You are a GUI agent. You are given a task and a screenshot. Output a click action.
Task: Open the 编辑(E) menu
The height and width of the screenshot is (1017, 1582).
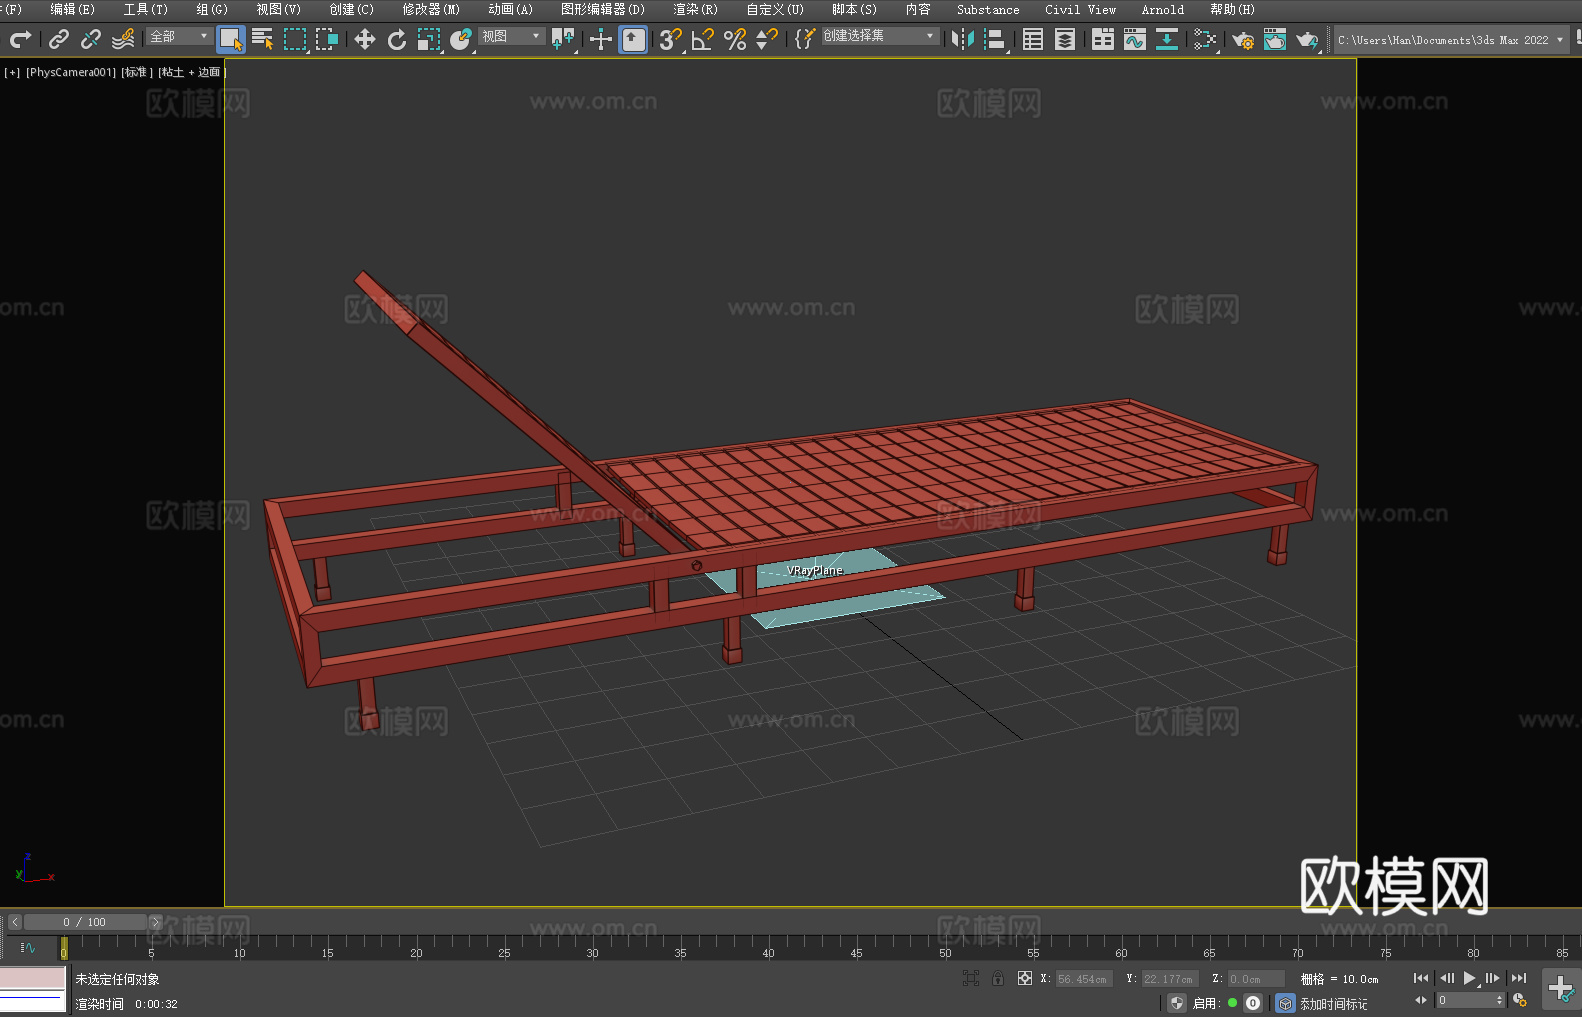[x=72, y=9]
